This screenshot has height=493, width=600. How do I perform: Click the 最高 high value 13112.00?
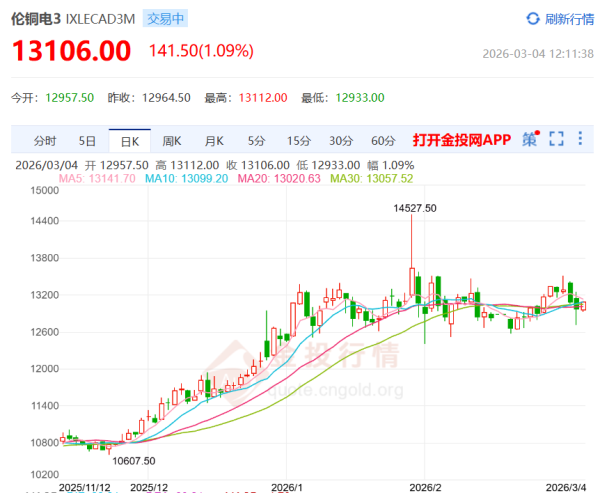[x=263, y=98]
